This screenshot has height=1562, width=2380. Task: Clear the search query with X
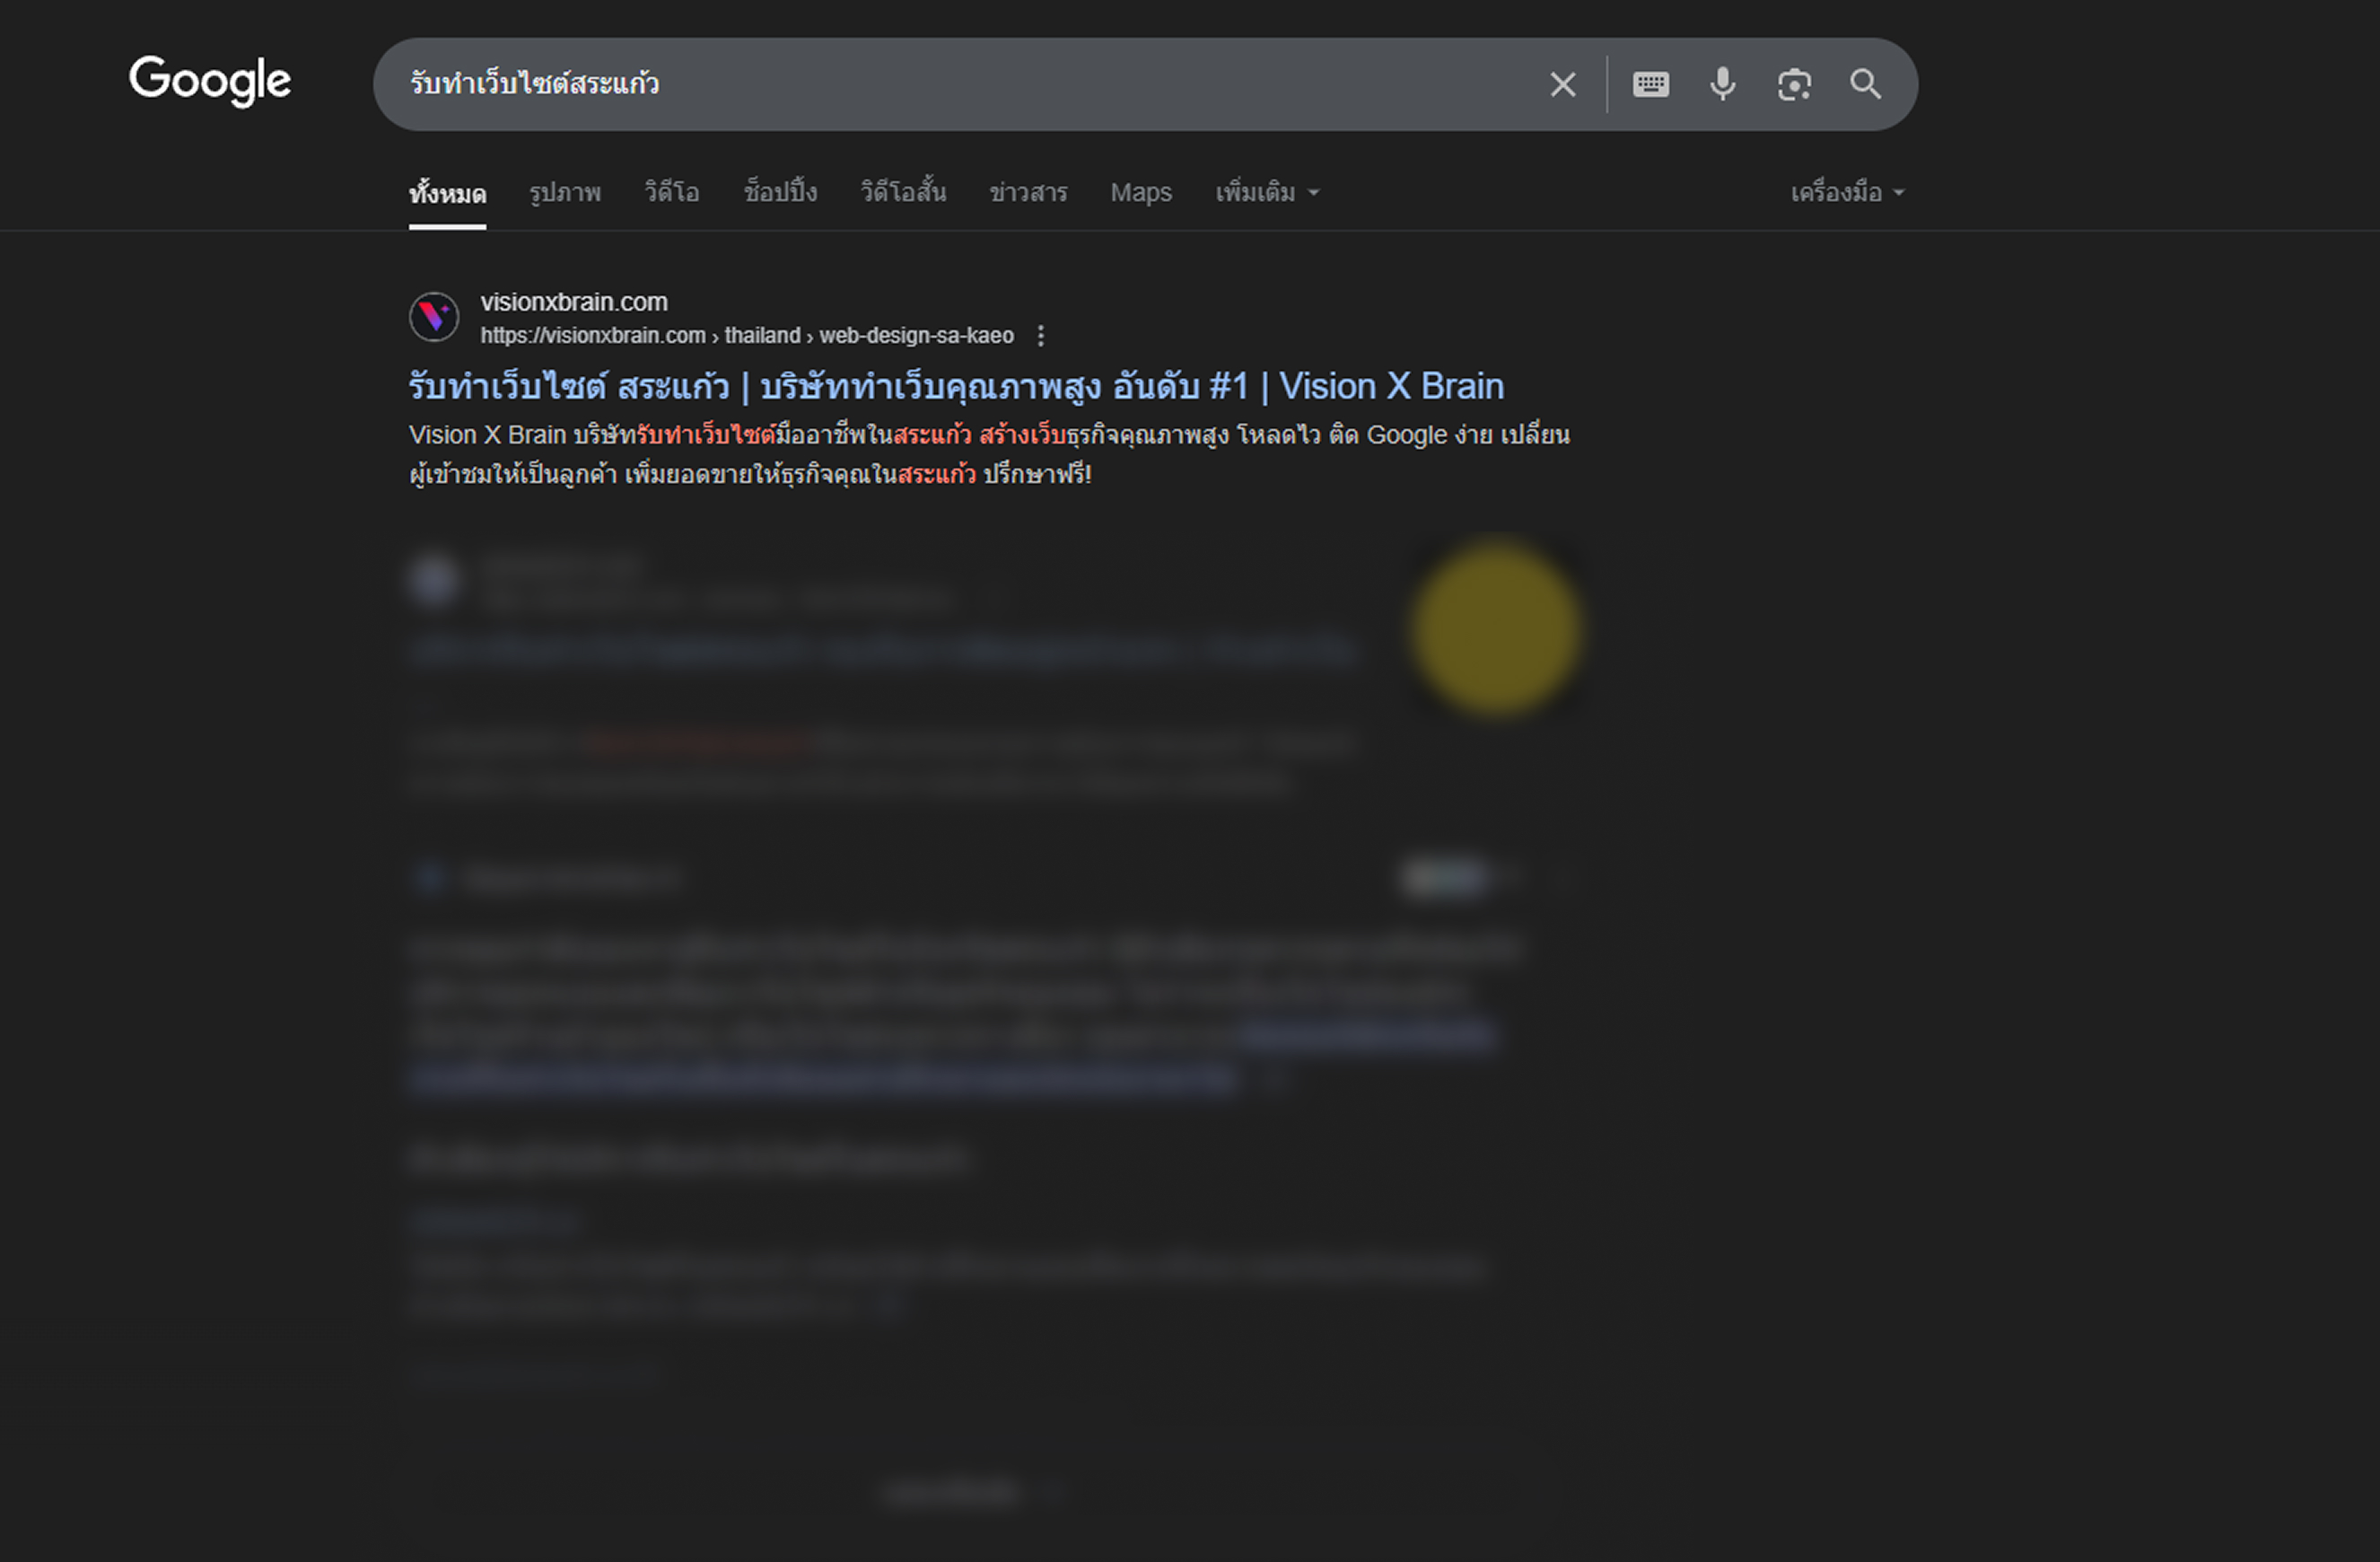[x=1563, y=85]
